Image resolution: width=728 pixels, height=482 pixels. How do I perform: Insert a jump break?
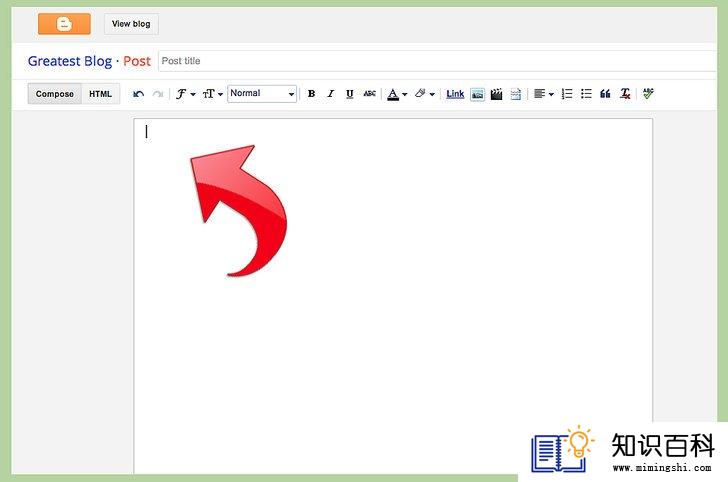point(516,94)
